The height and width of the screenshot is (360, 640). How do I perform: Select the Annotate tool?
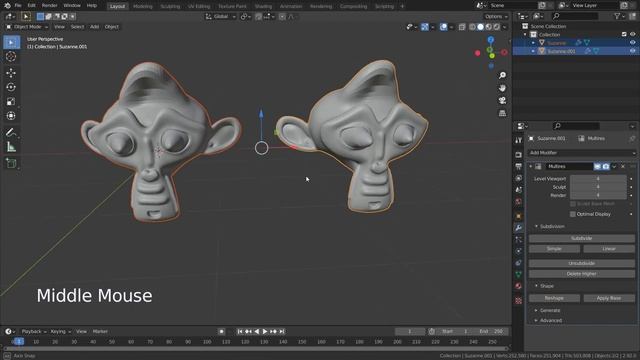[x=11, y=132]
